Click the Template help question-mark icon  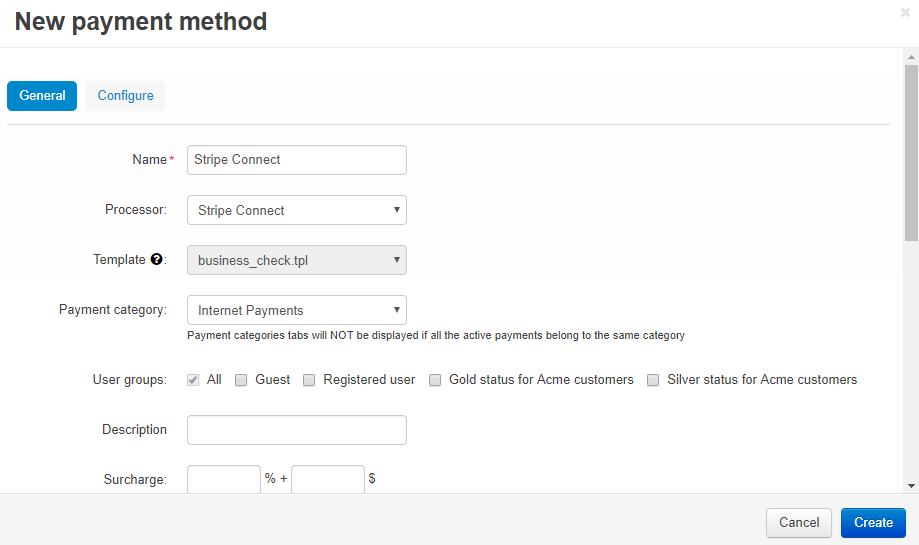(x=156, y=259)
